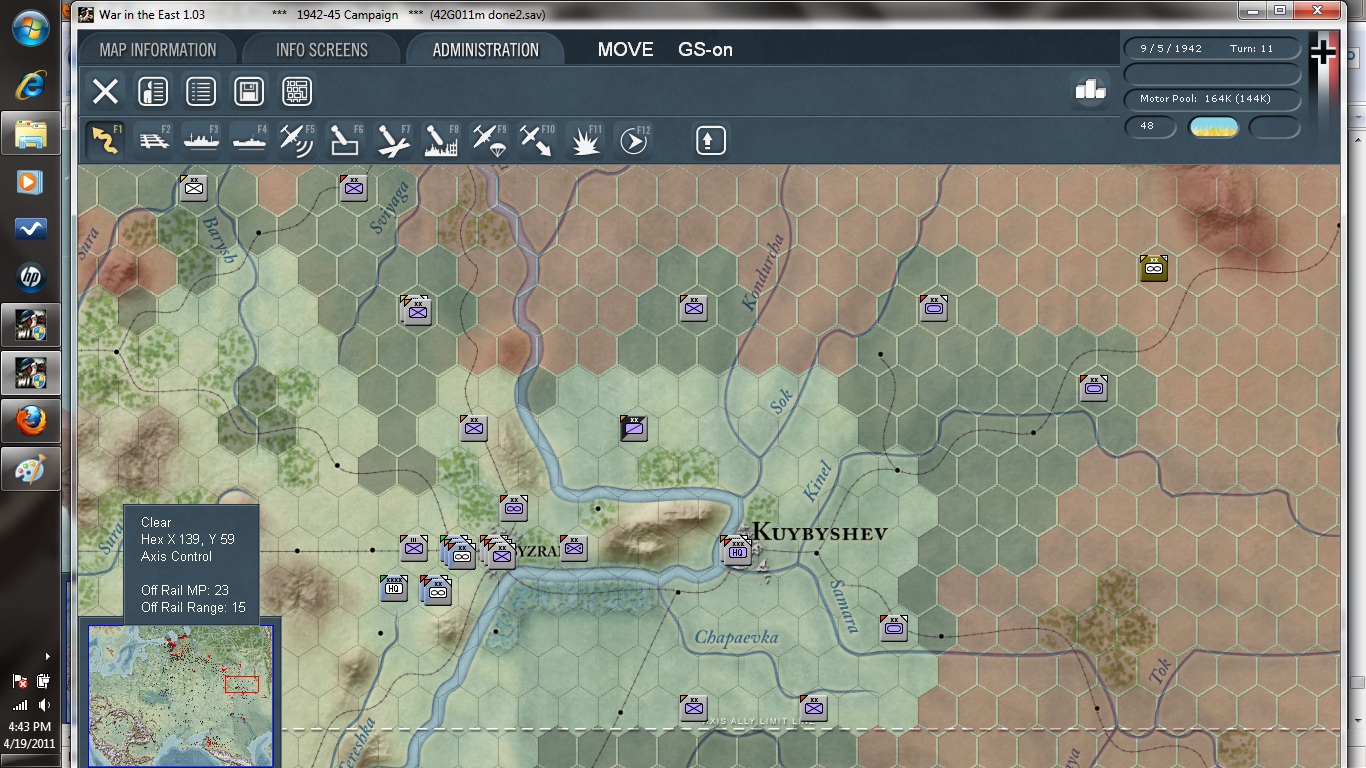Open the HP taskbar icon
This screenshot has height=768, width=1366.
click(x=31, y=278)
